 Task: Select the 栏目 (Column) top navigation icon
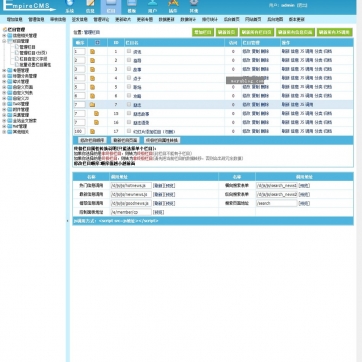coord(111,6)
